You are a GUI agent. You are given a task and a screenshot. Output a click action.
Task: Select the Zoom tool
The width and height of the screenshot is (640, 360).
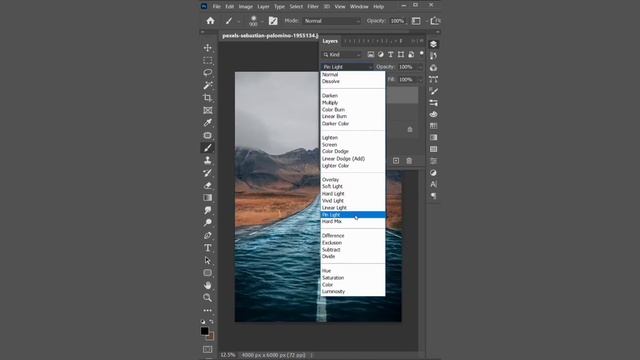coord(207,298)
